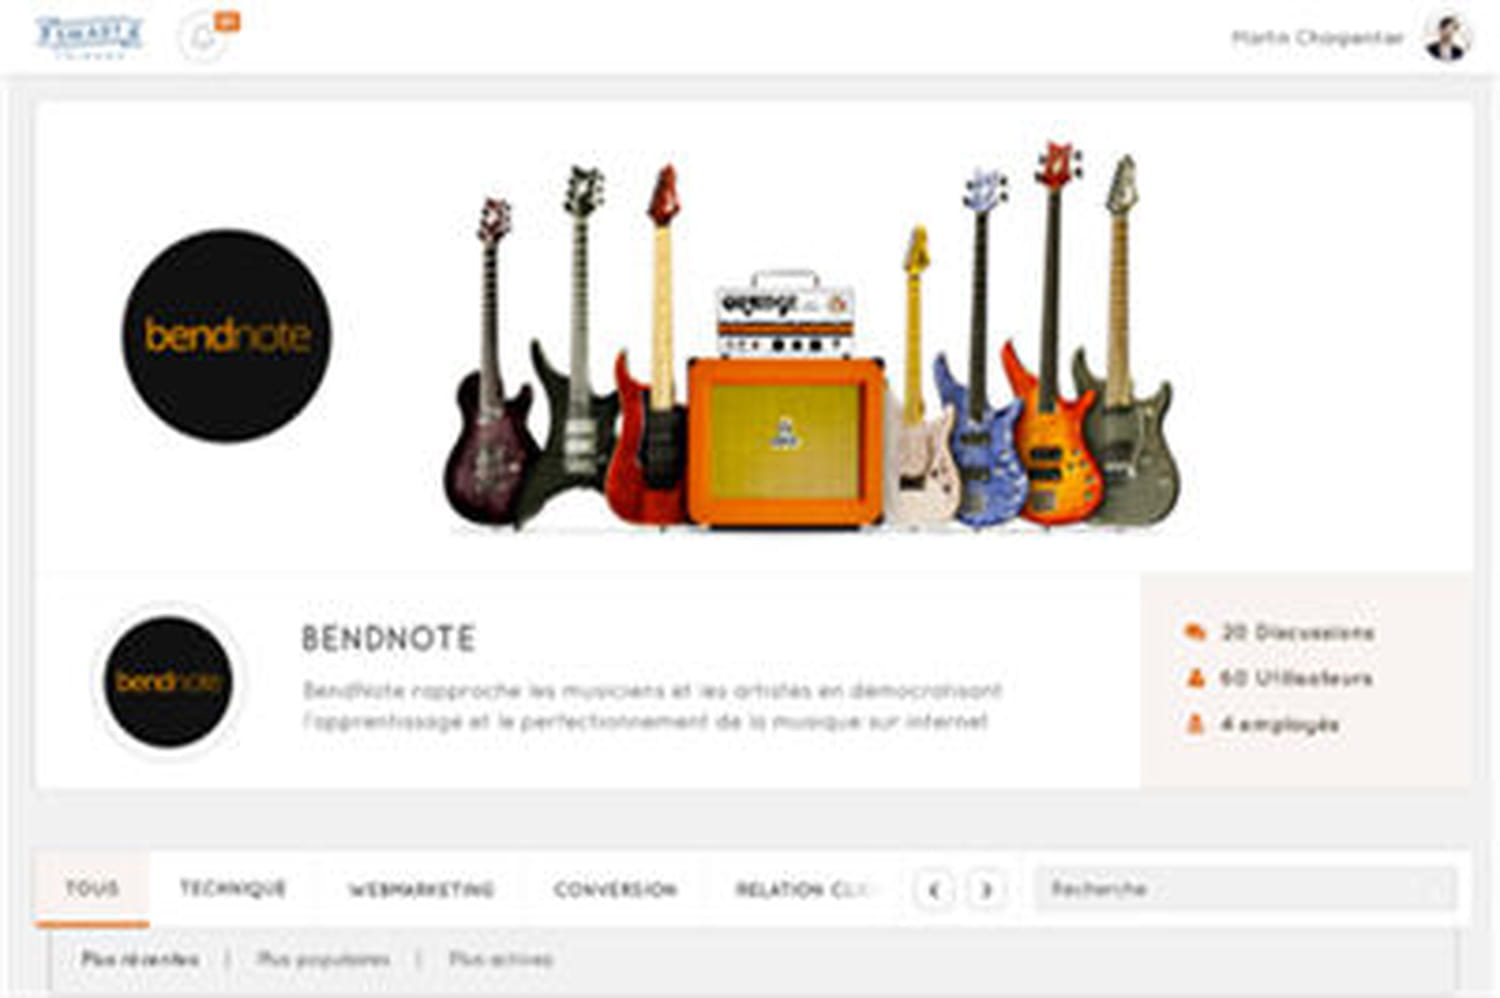Click the employees person icon
This screenshot has width=1500, height=998.
(x=1195, y=723)
